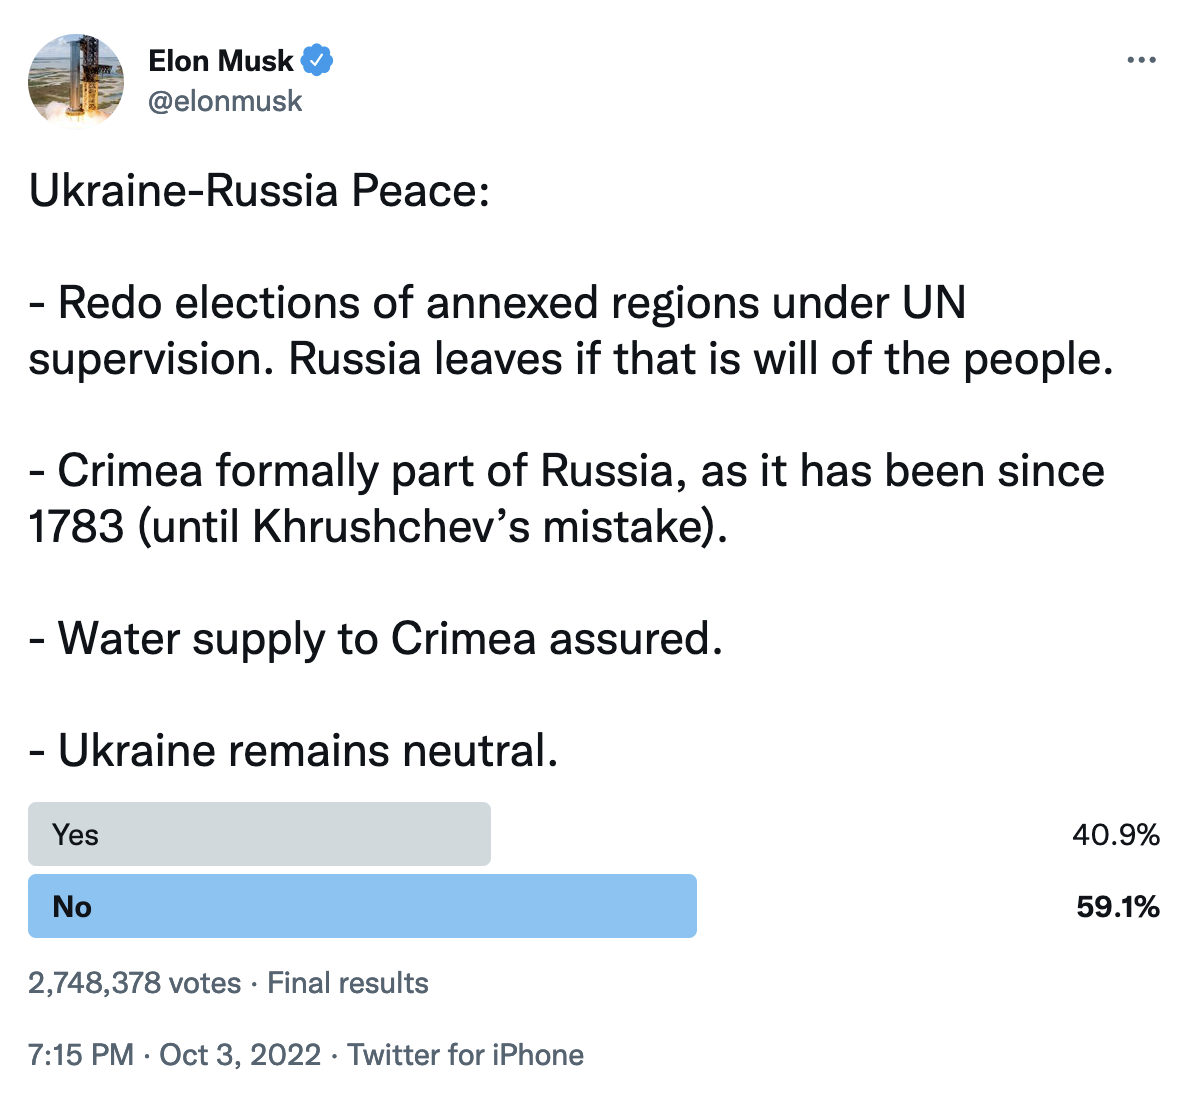This screenshot has height=1102, width=1188.
Task: Open the 7:15 PM timestamp link
Action: 80,1055
